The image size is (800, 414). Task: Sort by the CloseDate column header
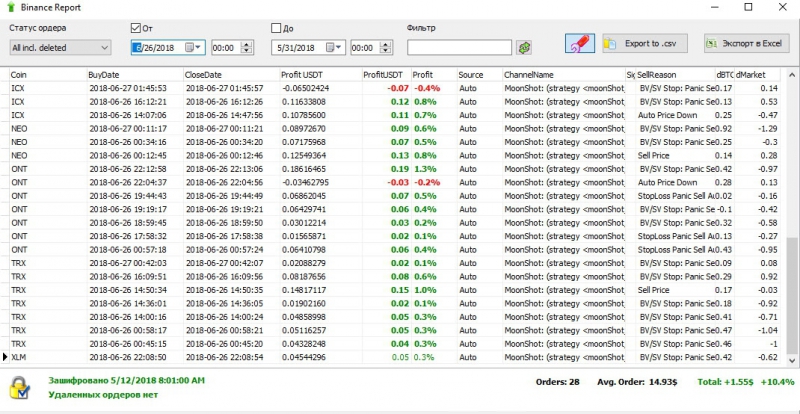232,75
